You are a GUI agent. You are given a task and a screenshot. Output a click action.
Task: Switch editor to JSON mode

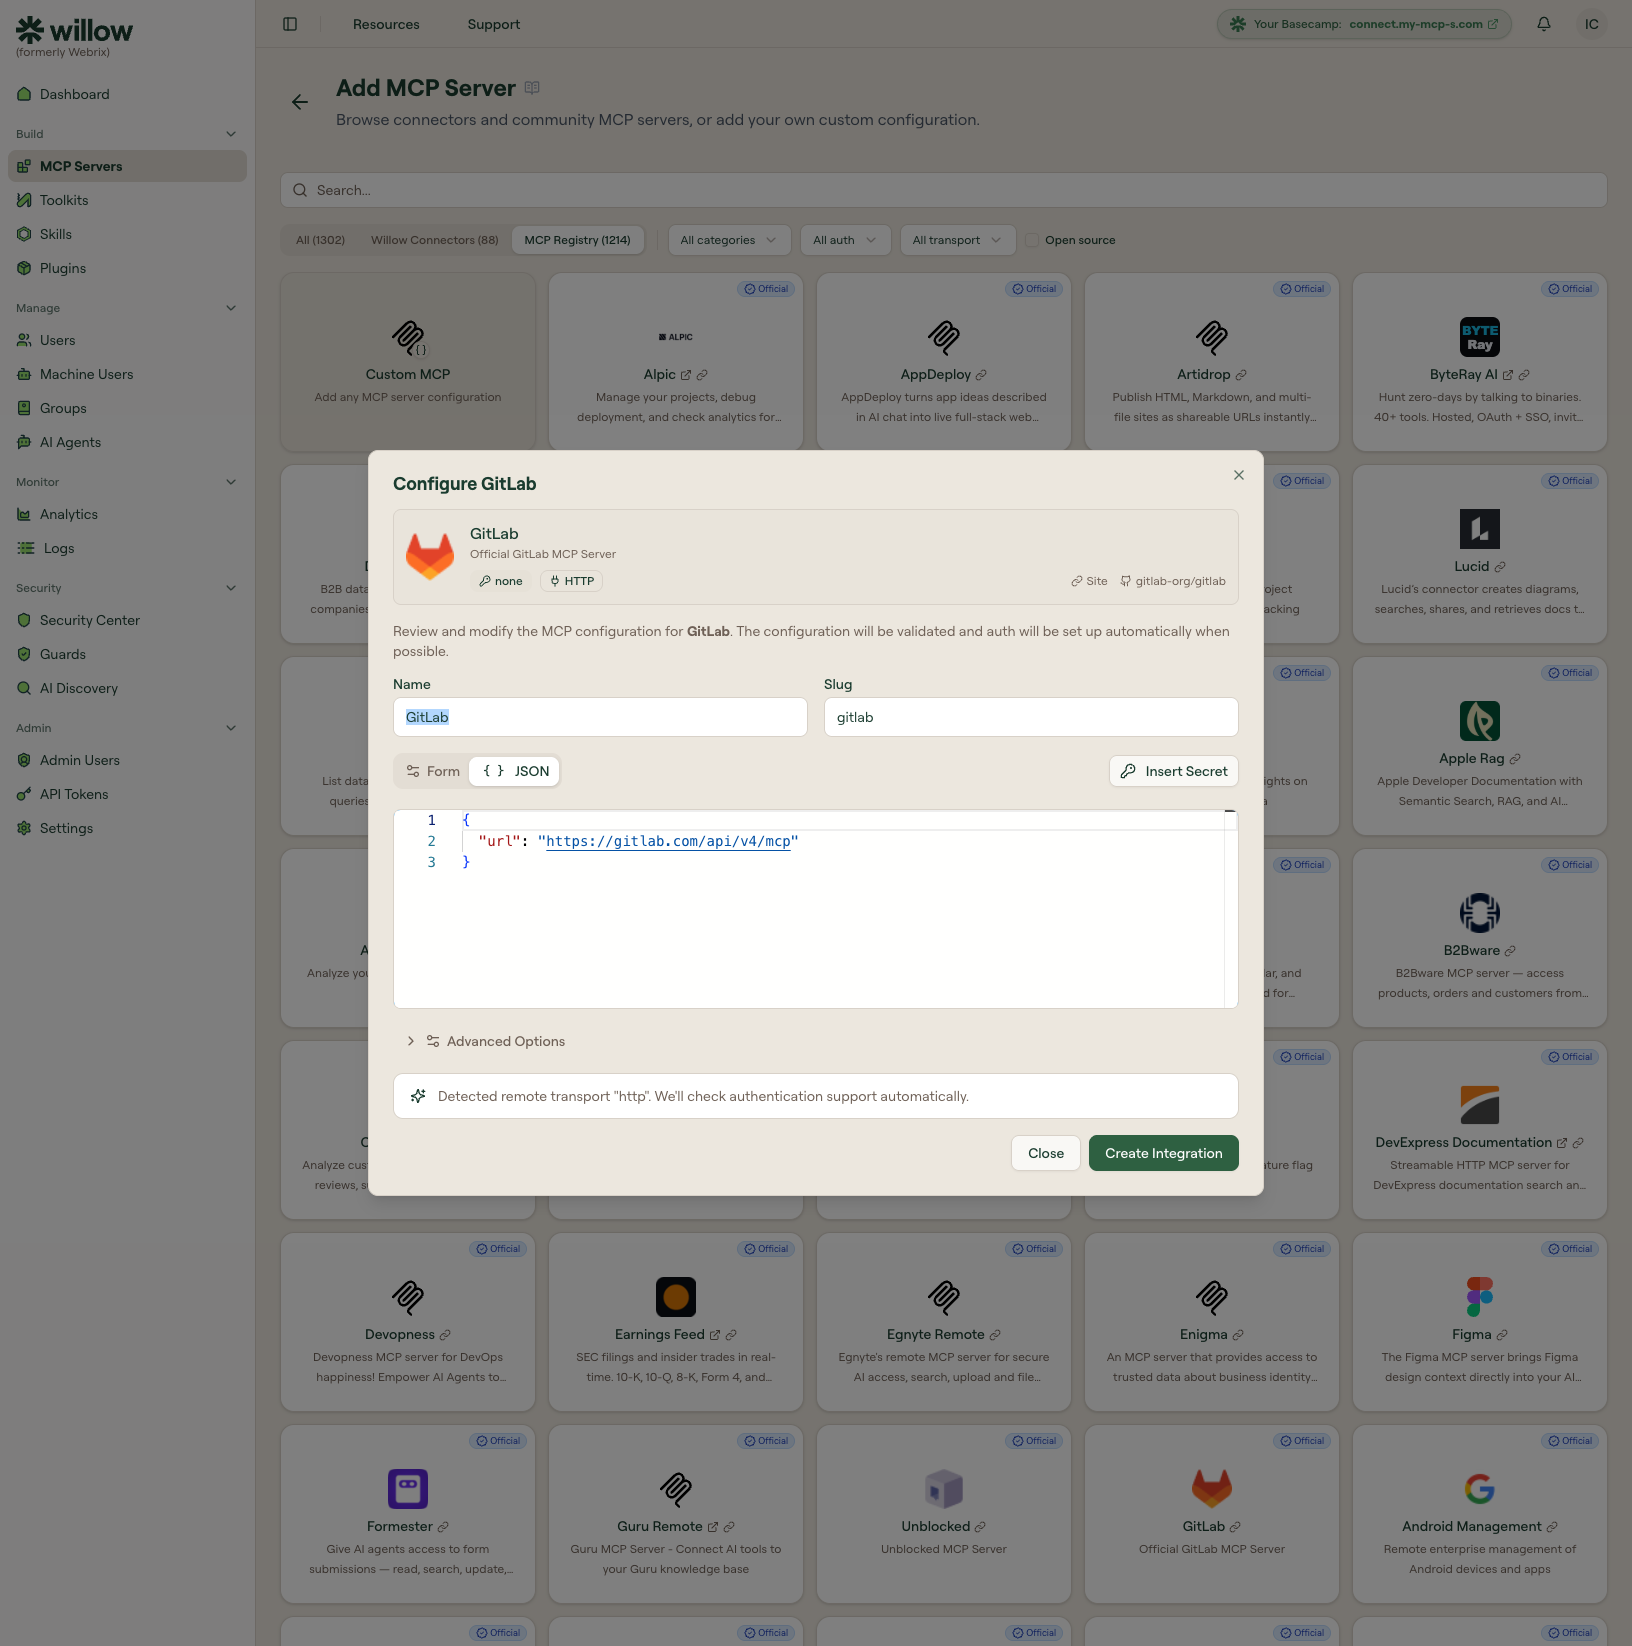[x=516, y=771]
